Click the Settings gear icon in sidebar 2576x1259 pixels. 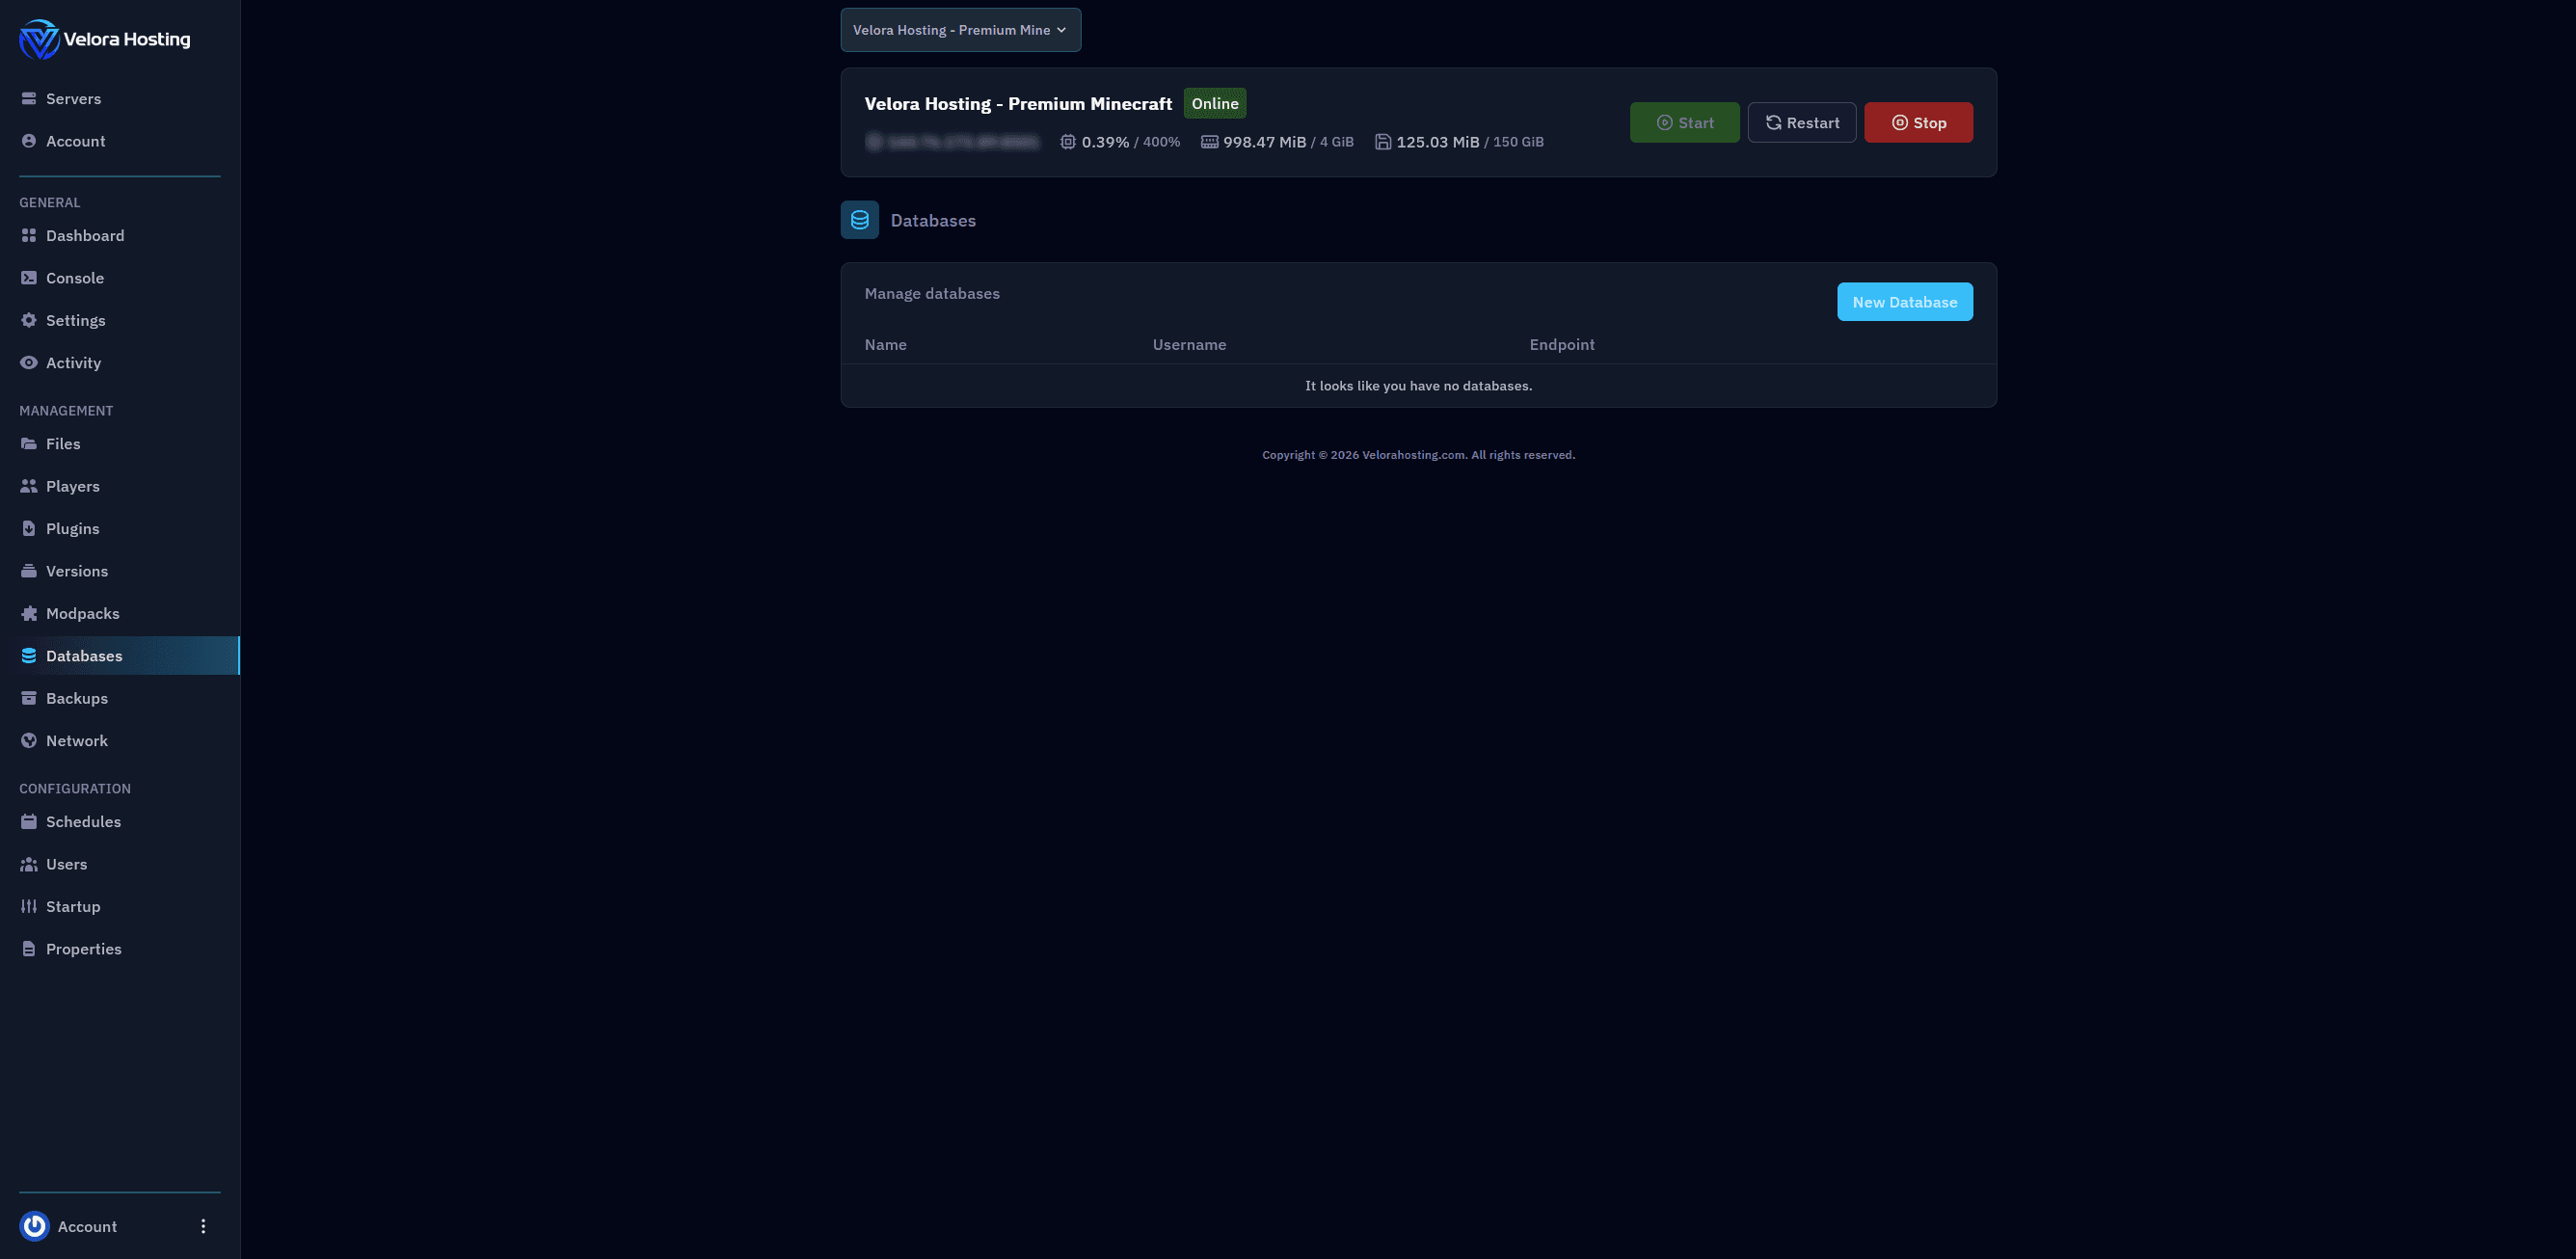tap(29, 320)
